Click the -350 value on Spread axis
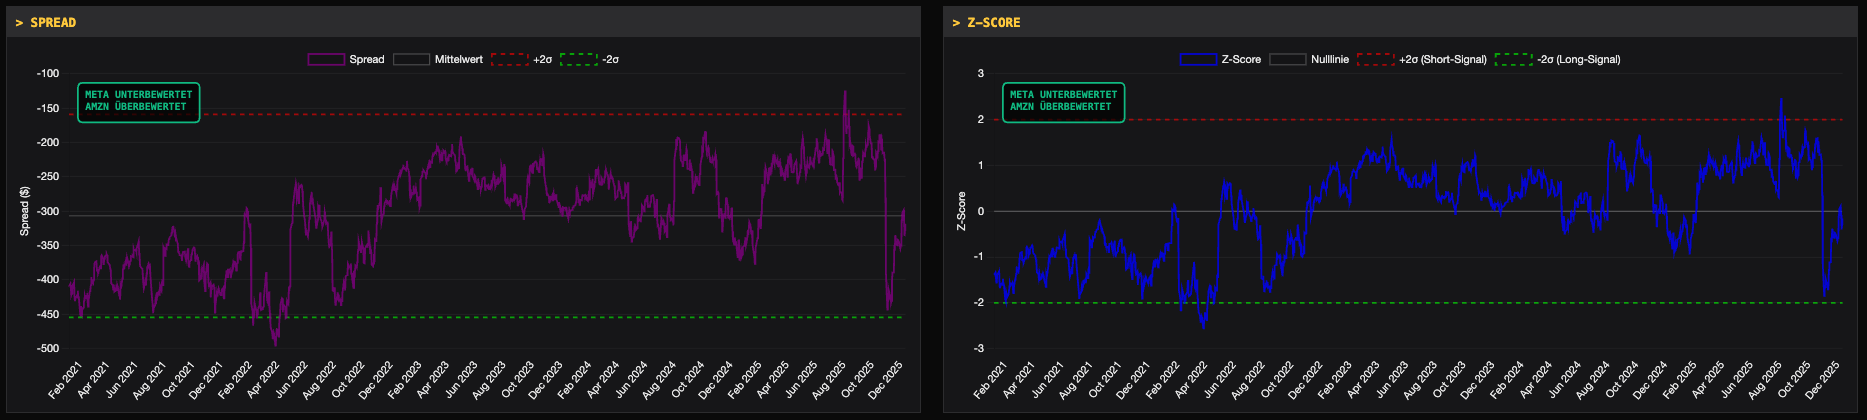 click(47, 246)
